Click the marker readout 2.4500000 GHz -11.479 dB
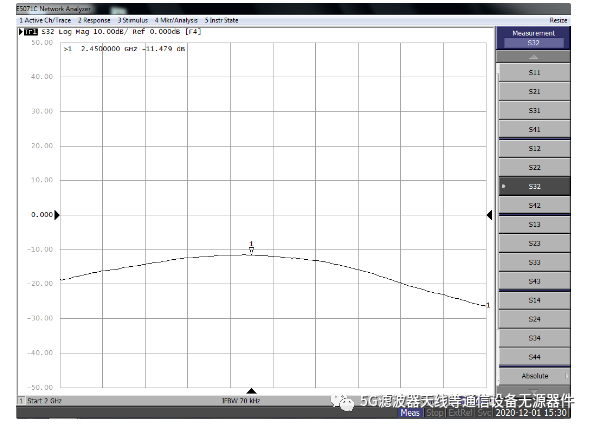Image resolution: width=593 pixels, height=428 pixels. coord(124,49)
